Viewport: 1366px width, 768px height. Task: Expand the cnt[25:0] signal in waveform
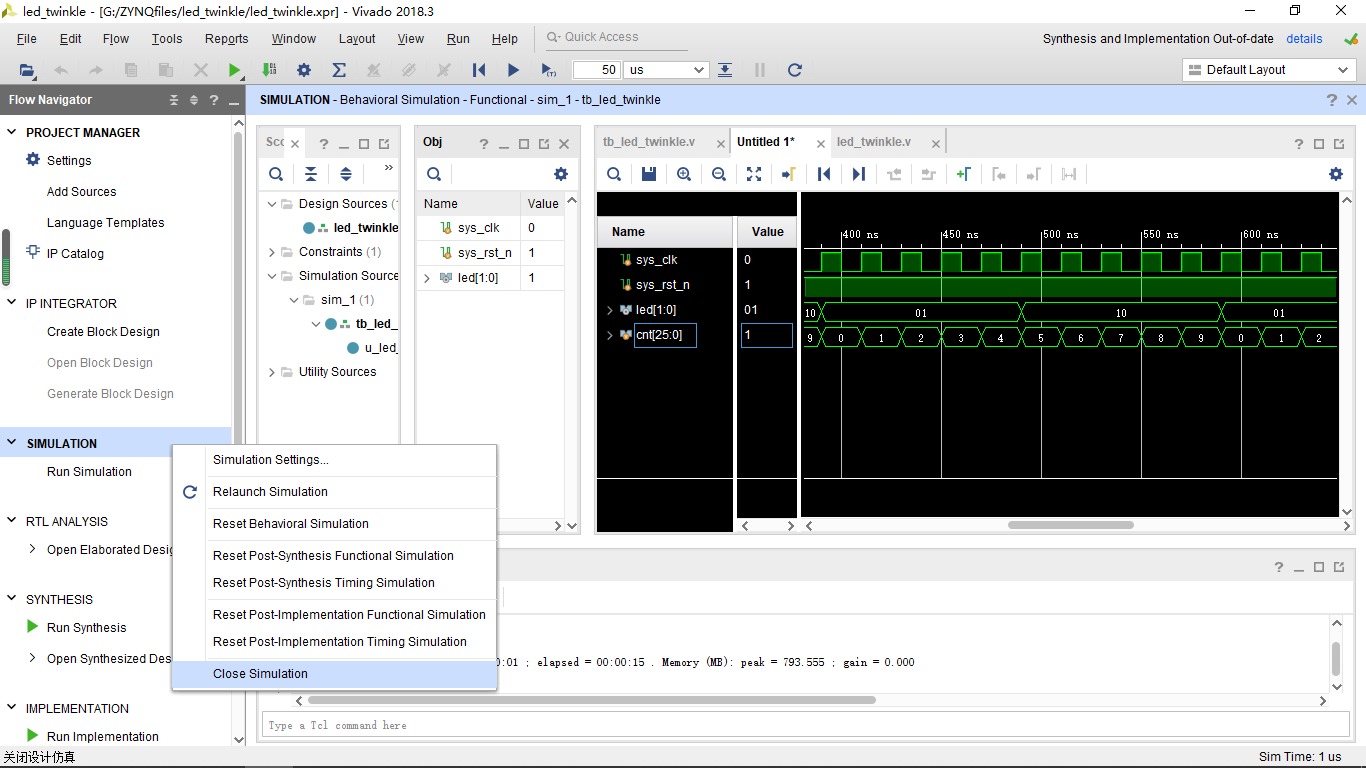(x=610, y=335)
